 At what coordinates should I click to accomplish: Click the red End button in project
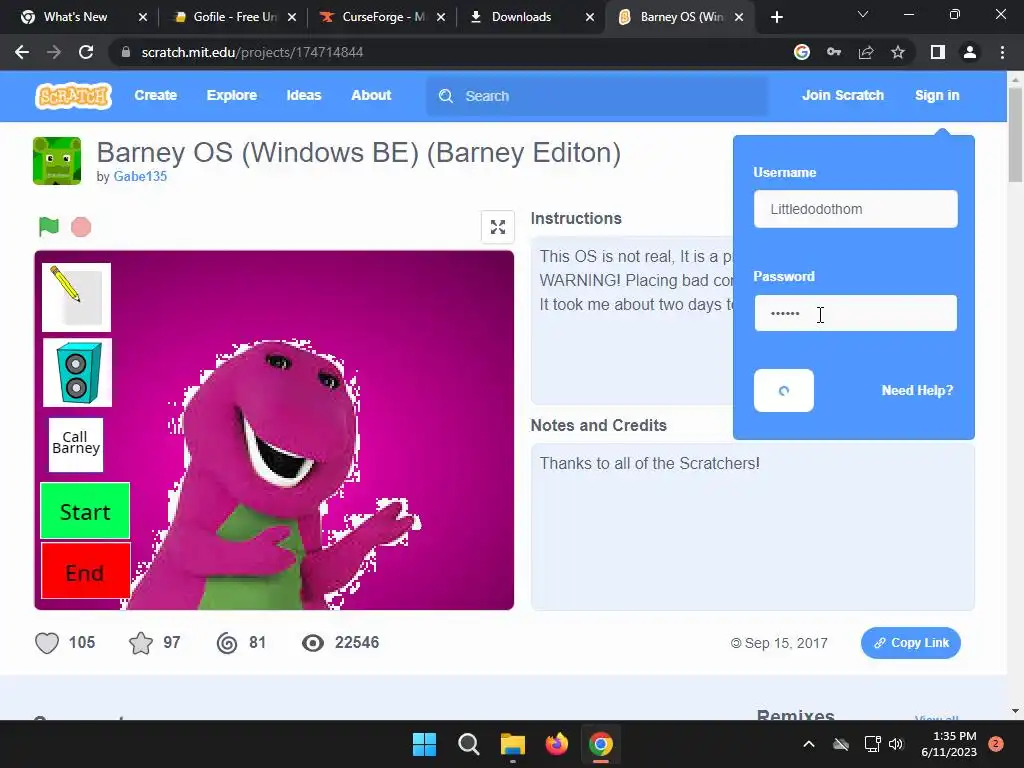86,571
